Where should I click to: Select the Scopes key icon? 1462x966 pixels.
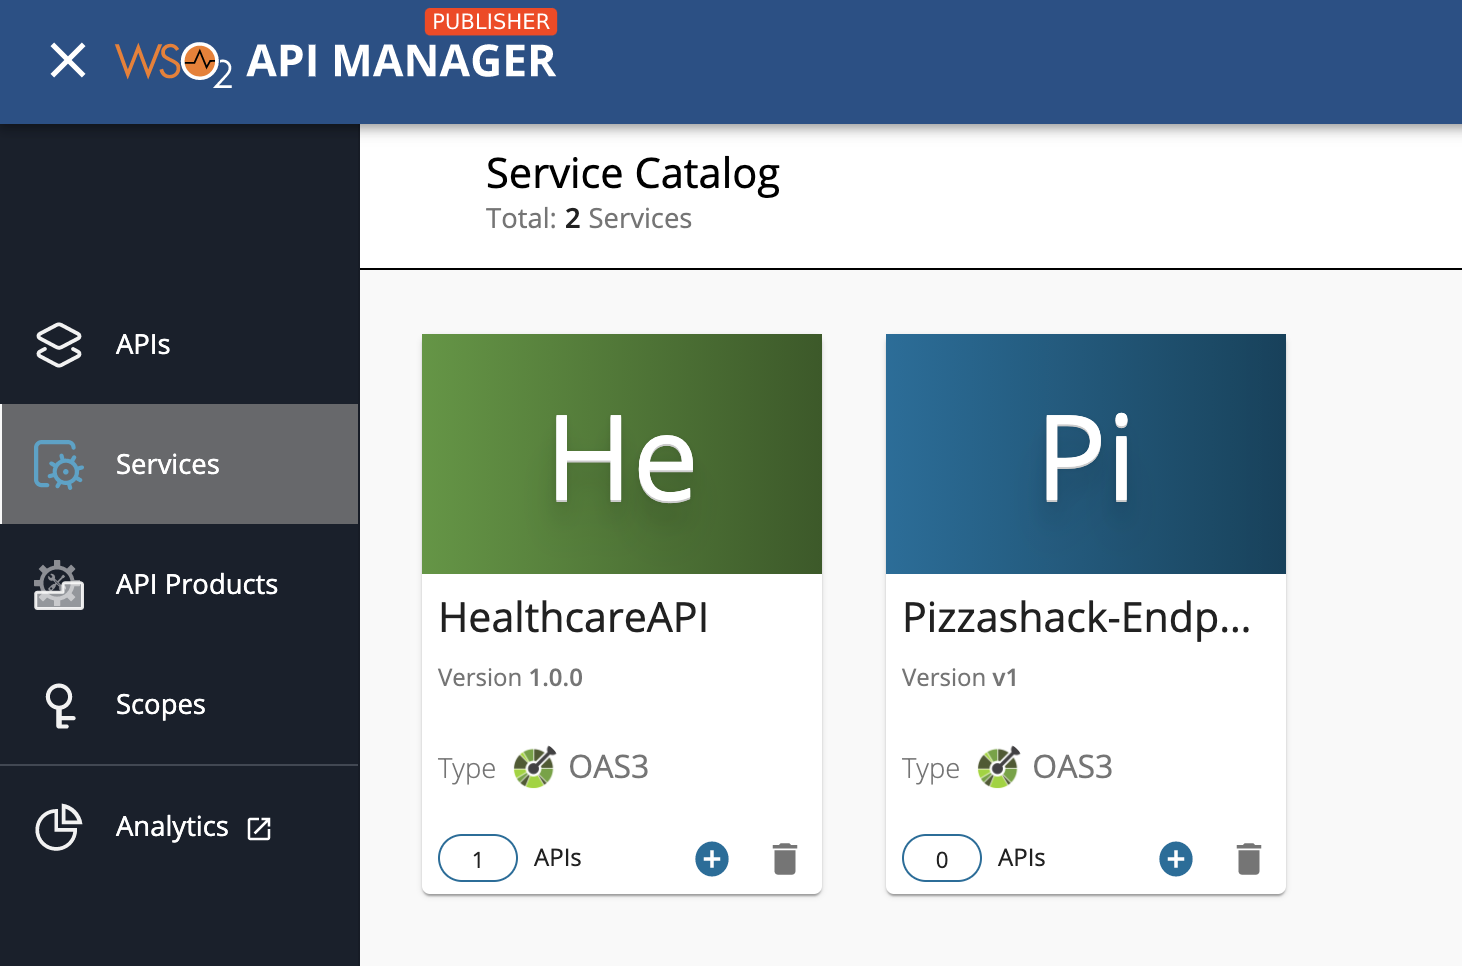(x=58, y=704)
